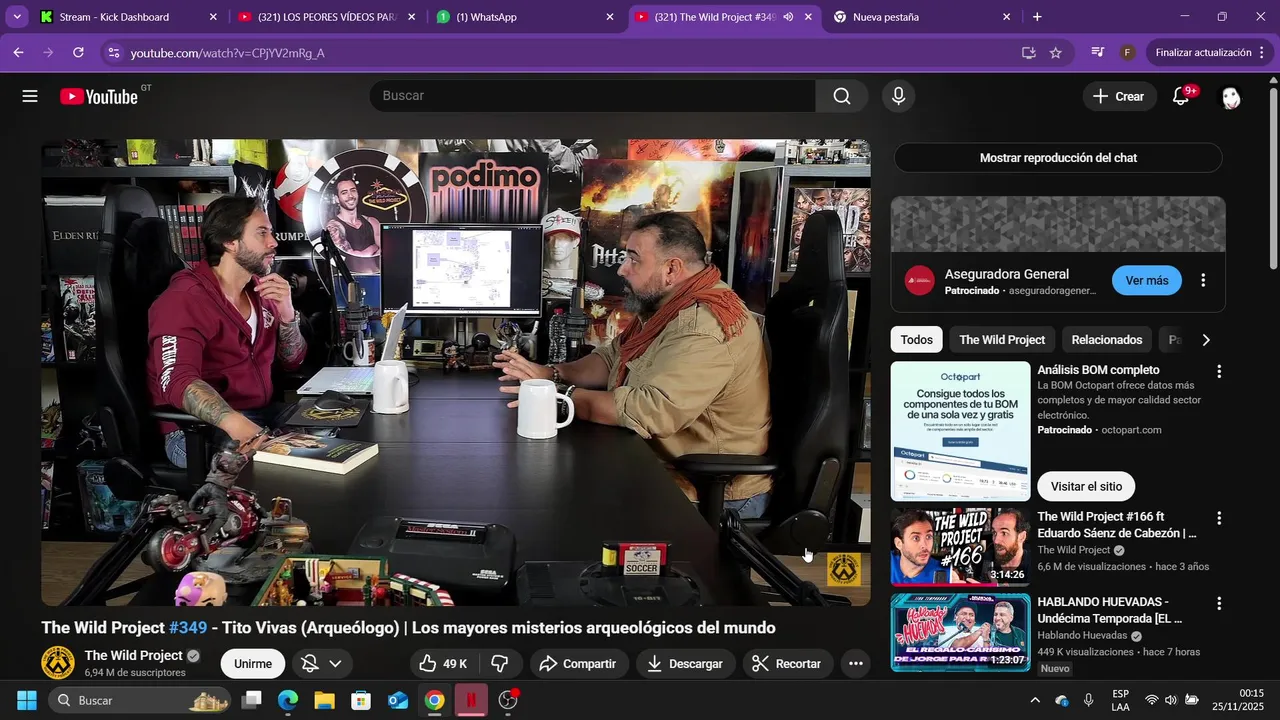Click the search magnifier button
The image size is (1280, 720).
(842, 96)
